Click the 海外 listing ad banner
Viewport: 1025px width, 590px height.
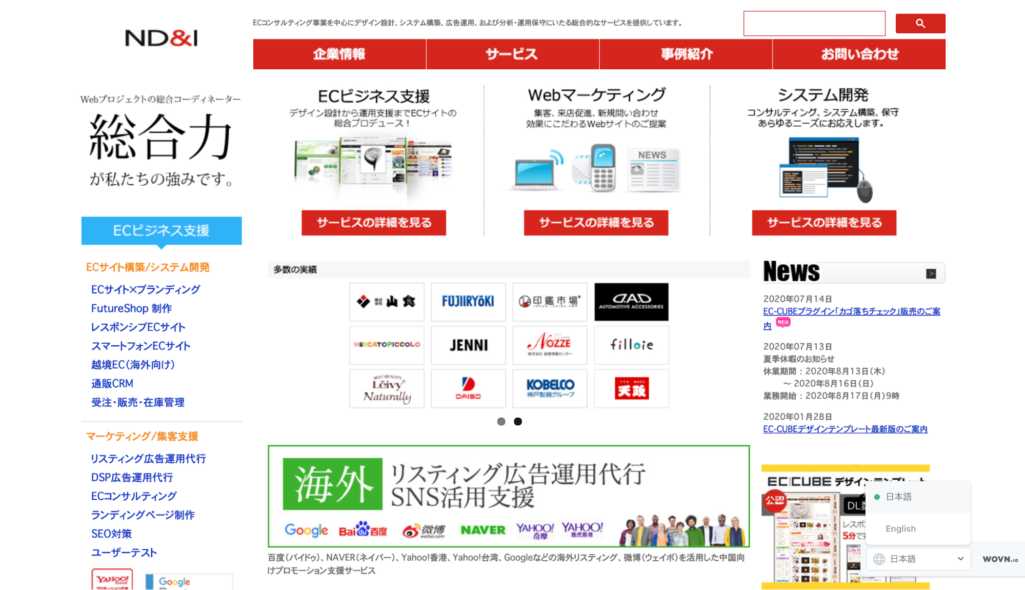(508, 496)
